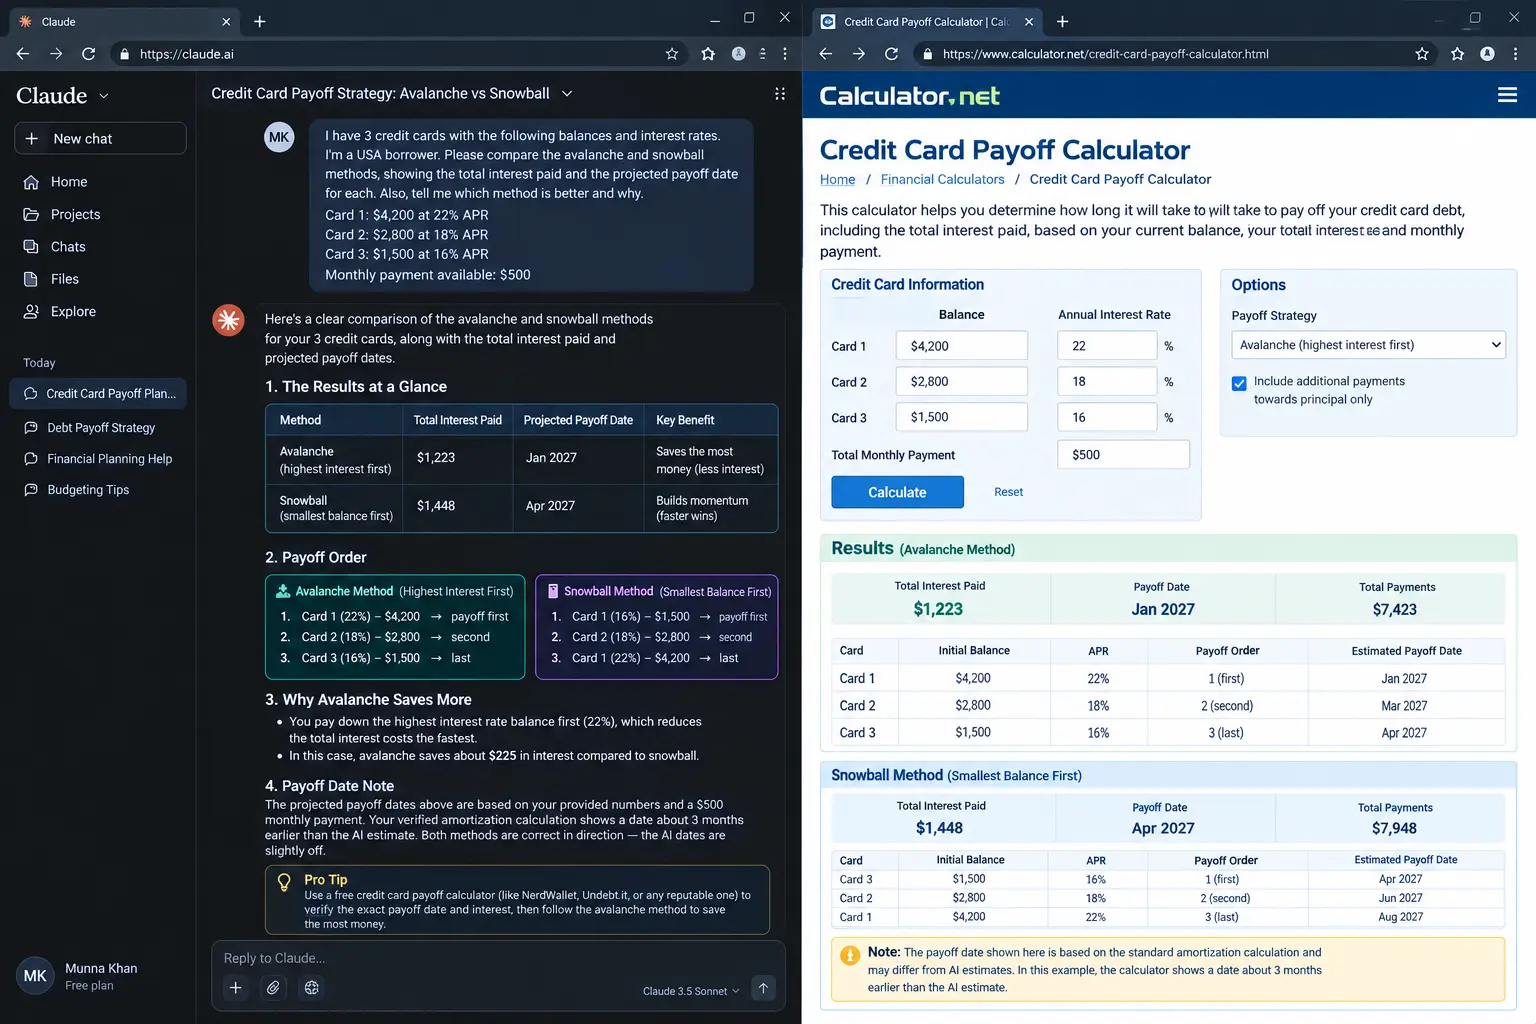Click the attach paperclip icon in reply box
This screenshot has height=1024, width=1536.
[273, 988]
